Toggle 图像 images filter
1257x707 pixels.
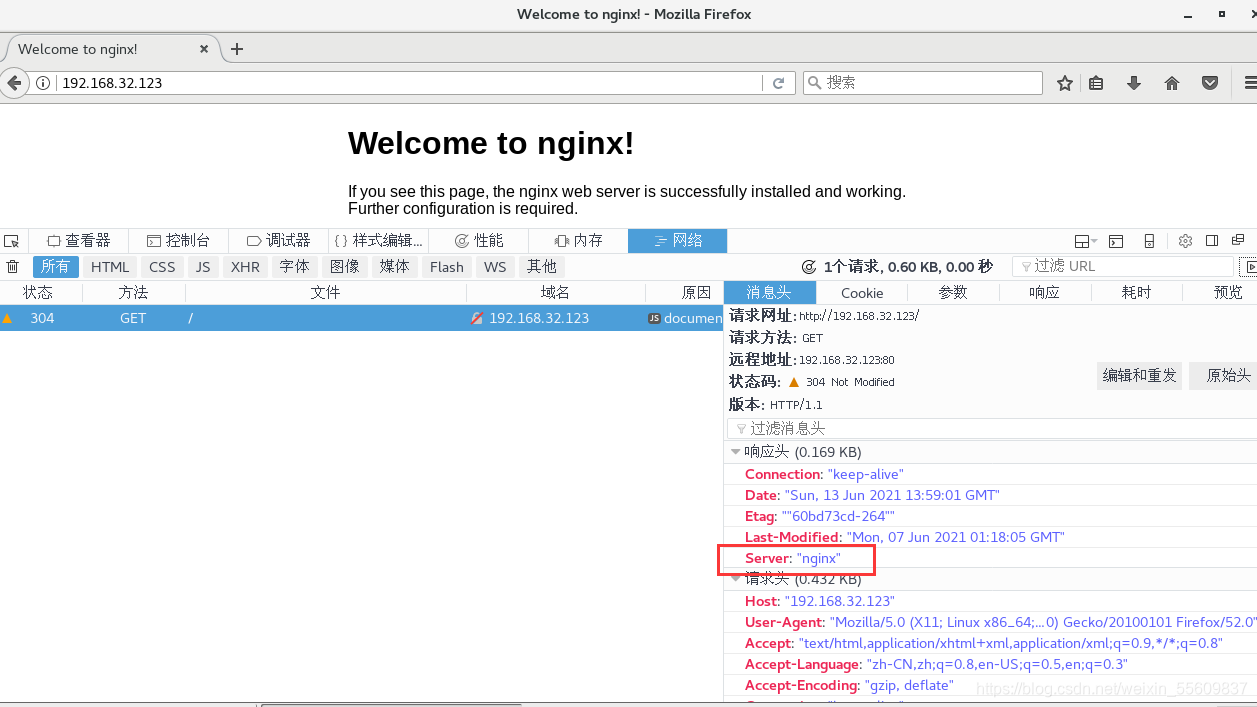pyautogui.click(x=344, y=267)
